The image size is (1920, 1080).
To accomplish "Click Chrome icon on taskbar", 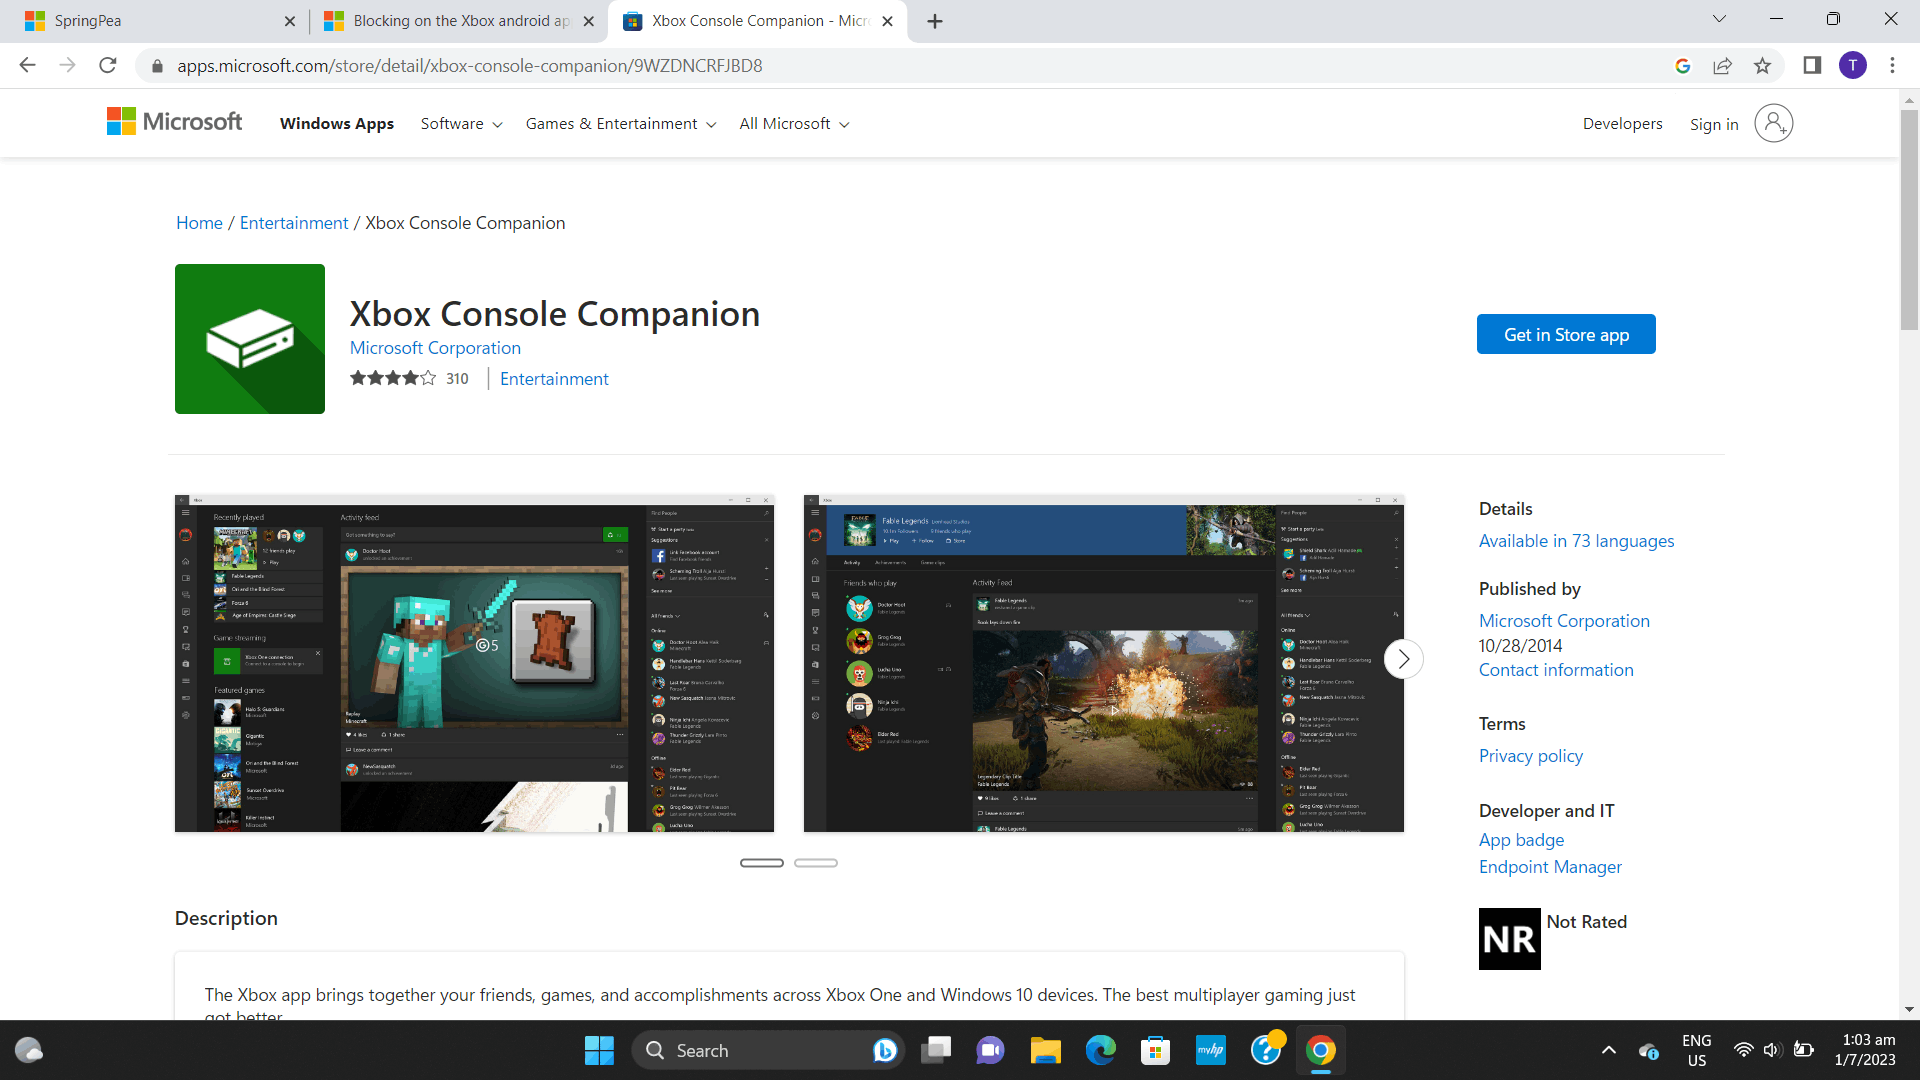I will pyautogui.click(x=1321, y=1050).
